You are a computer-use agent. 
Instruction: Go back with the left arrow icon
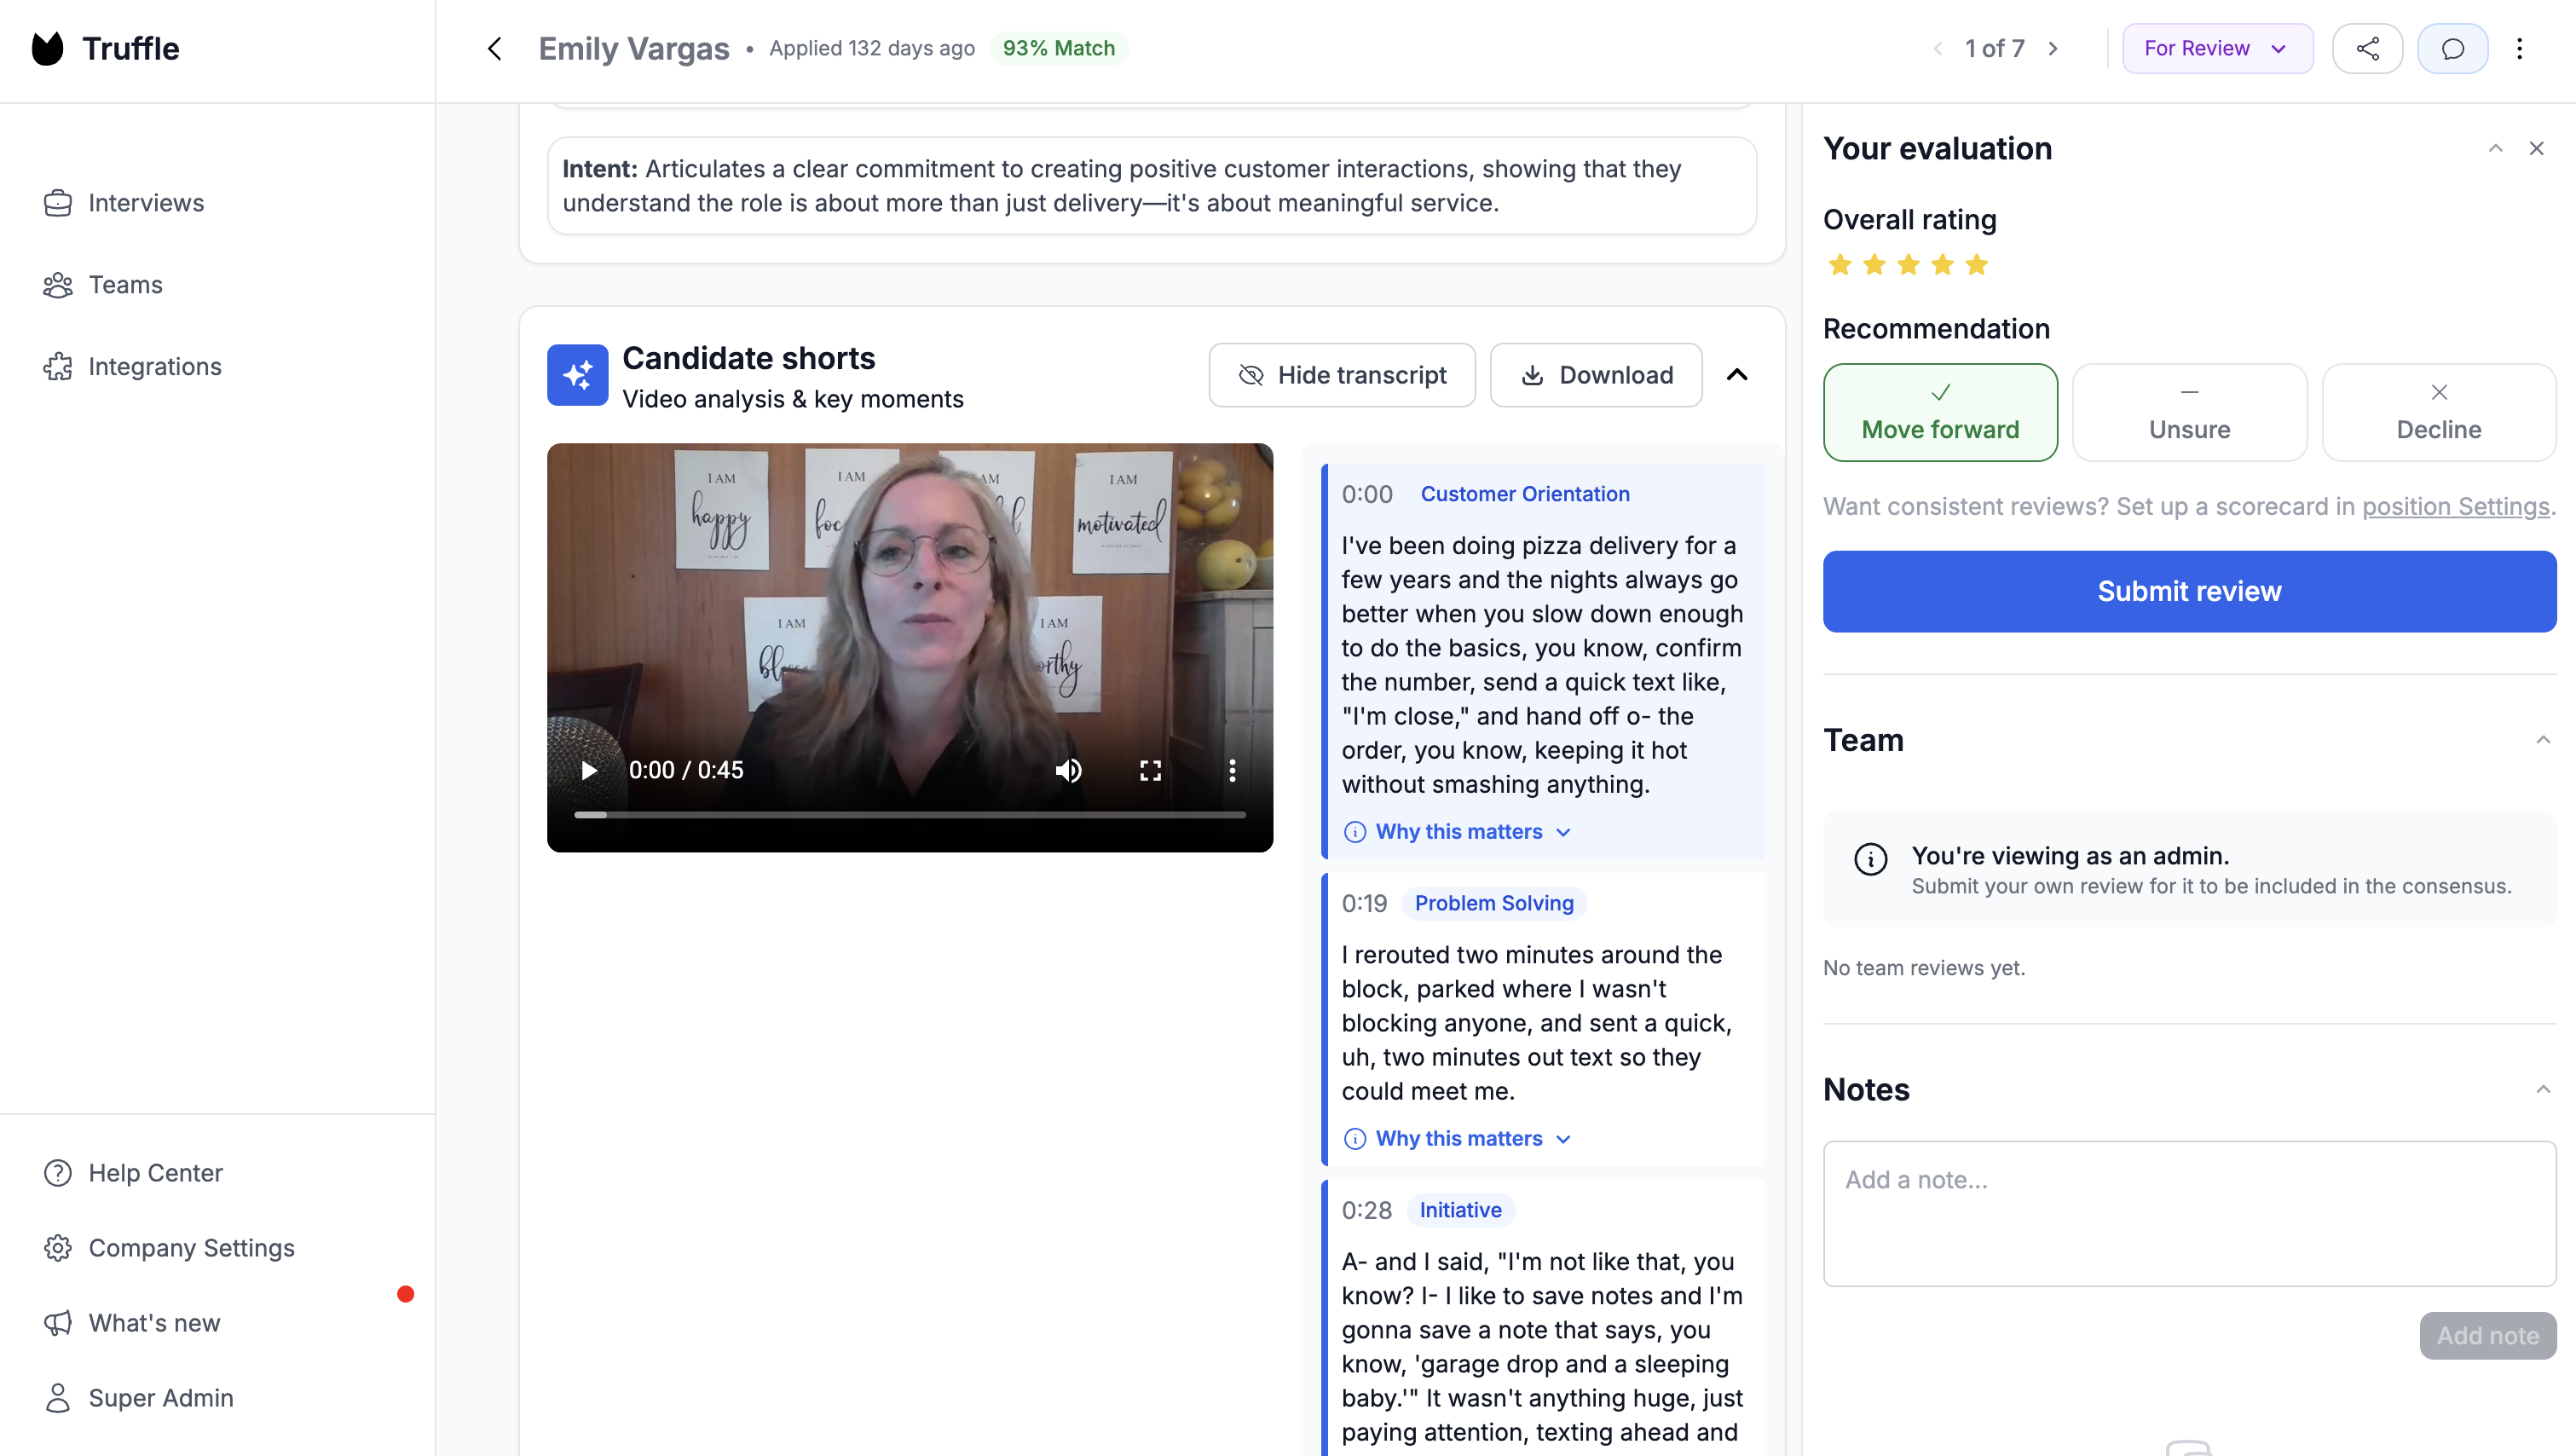point(495,49)
